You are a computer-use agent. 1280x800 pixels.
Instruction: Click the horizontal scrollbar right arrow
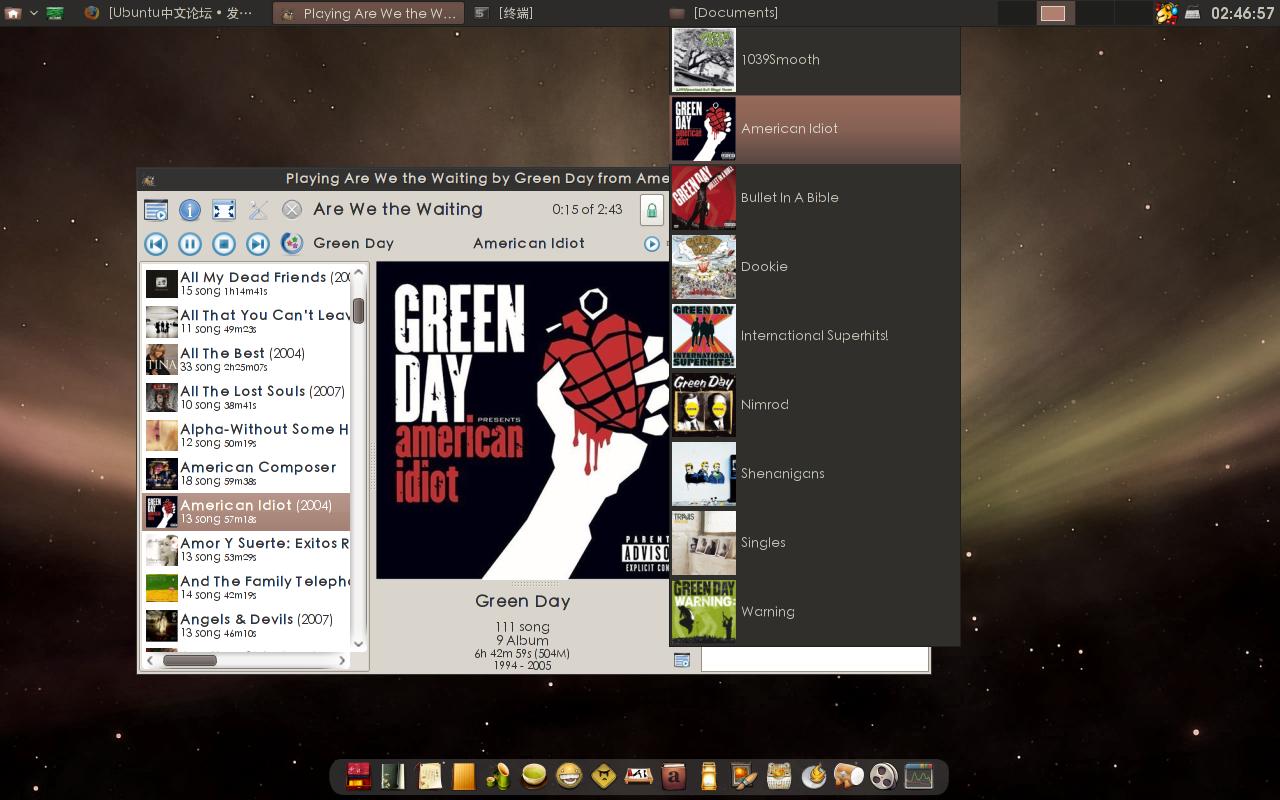[x=342, y=660]
